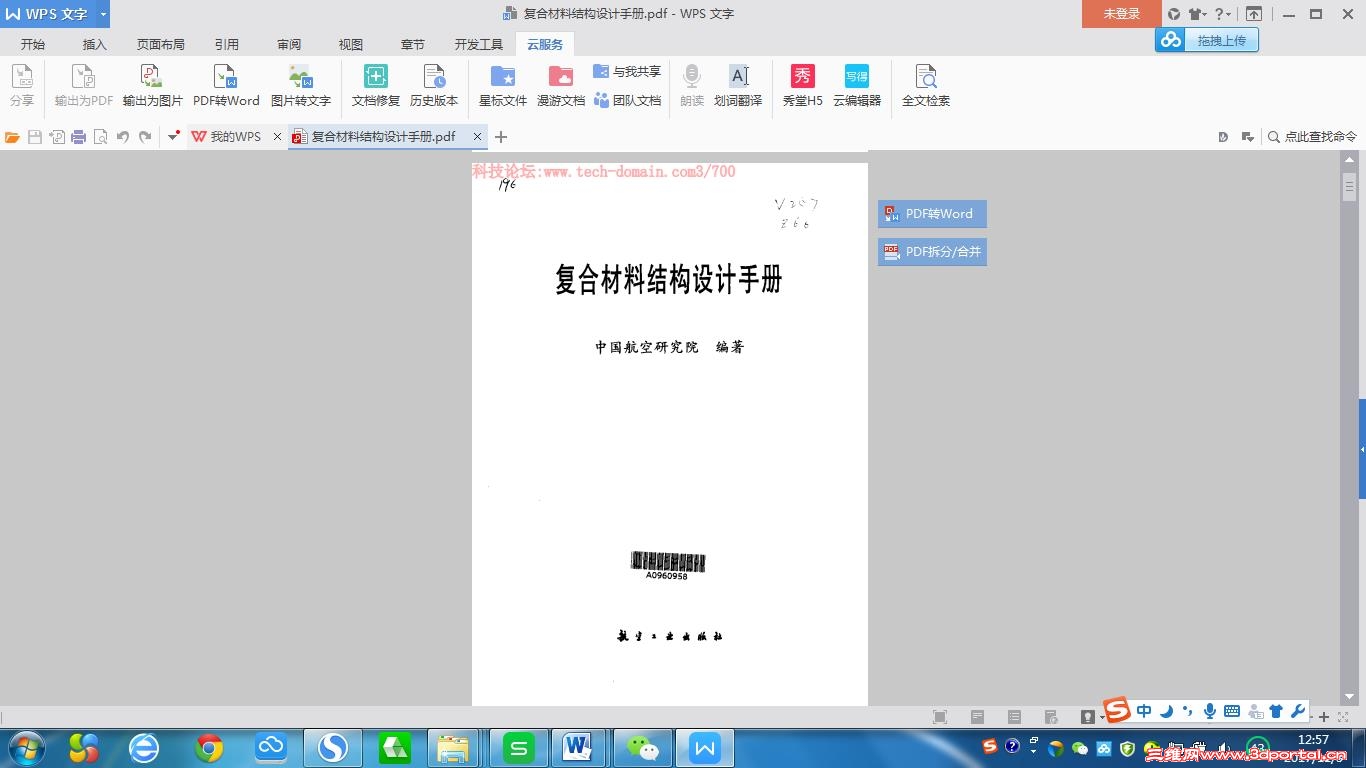Expand the quick access toolbar customize arrow
This screenshot has width=1366, height=768.
[174, 136]
